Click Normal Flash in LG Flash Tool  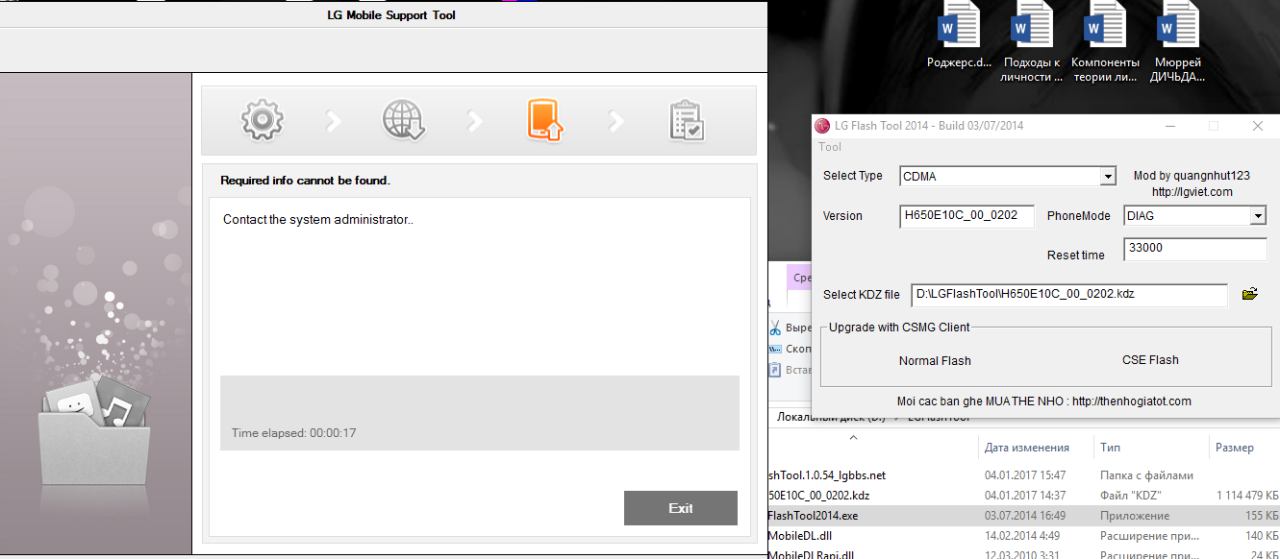click(935, 361)
